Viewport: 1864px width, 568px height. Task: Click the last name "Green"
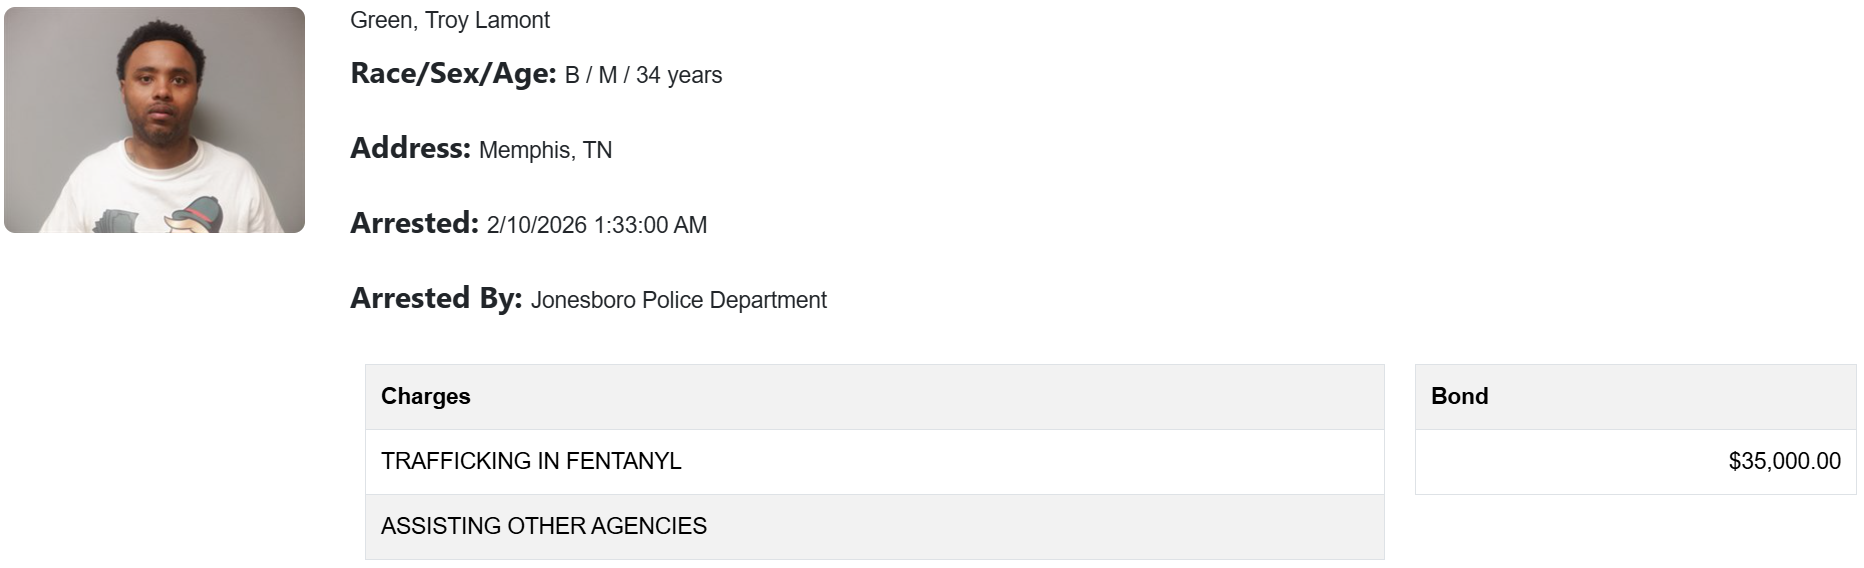click(381, 20)
